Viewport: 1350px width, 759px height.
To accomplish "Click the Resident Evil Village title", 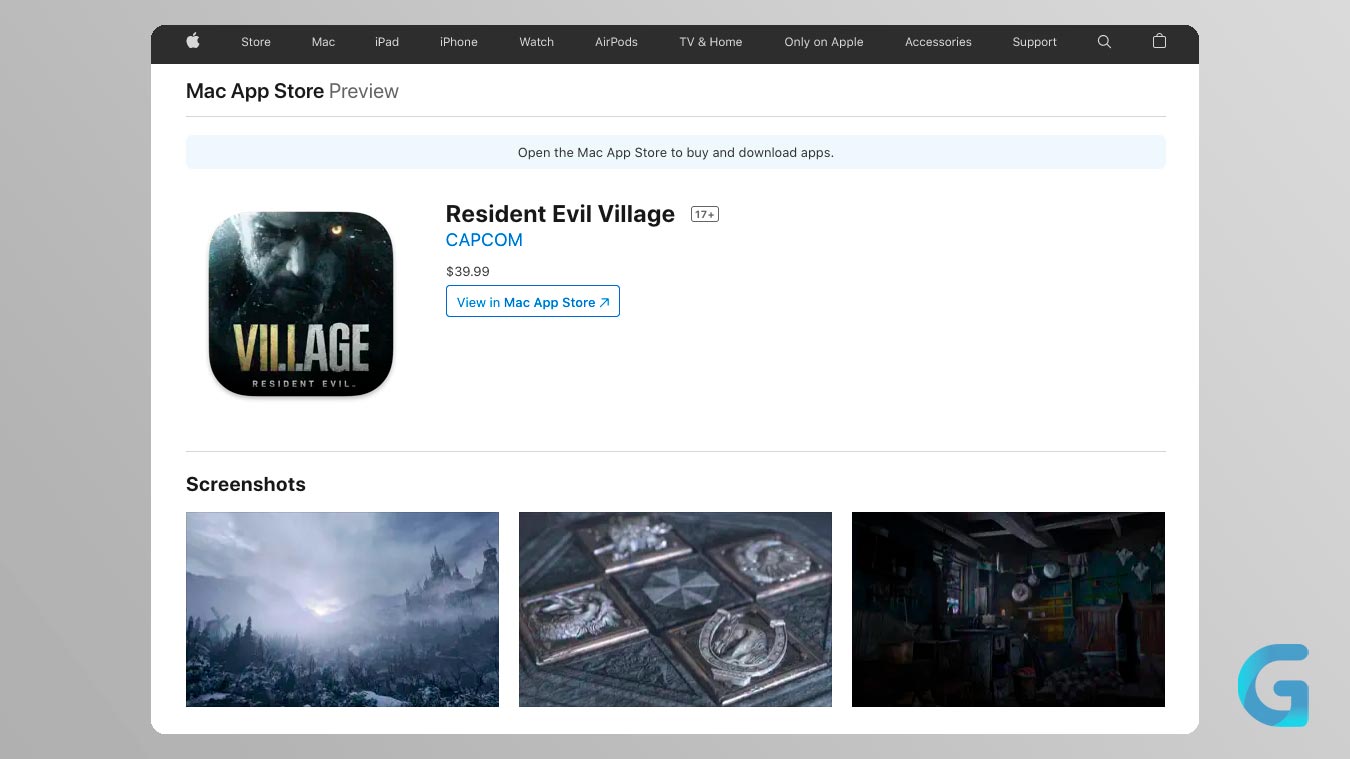I will (x=560, y=214).
